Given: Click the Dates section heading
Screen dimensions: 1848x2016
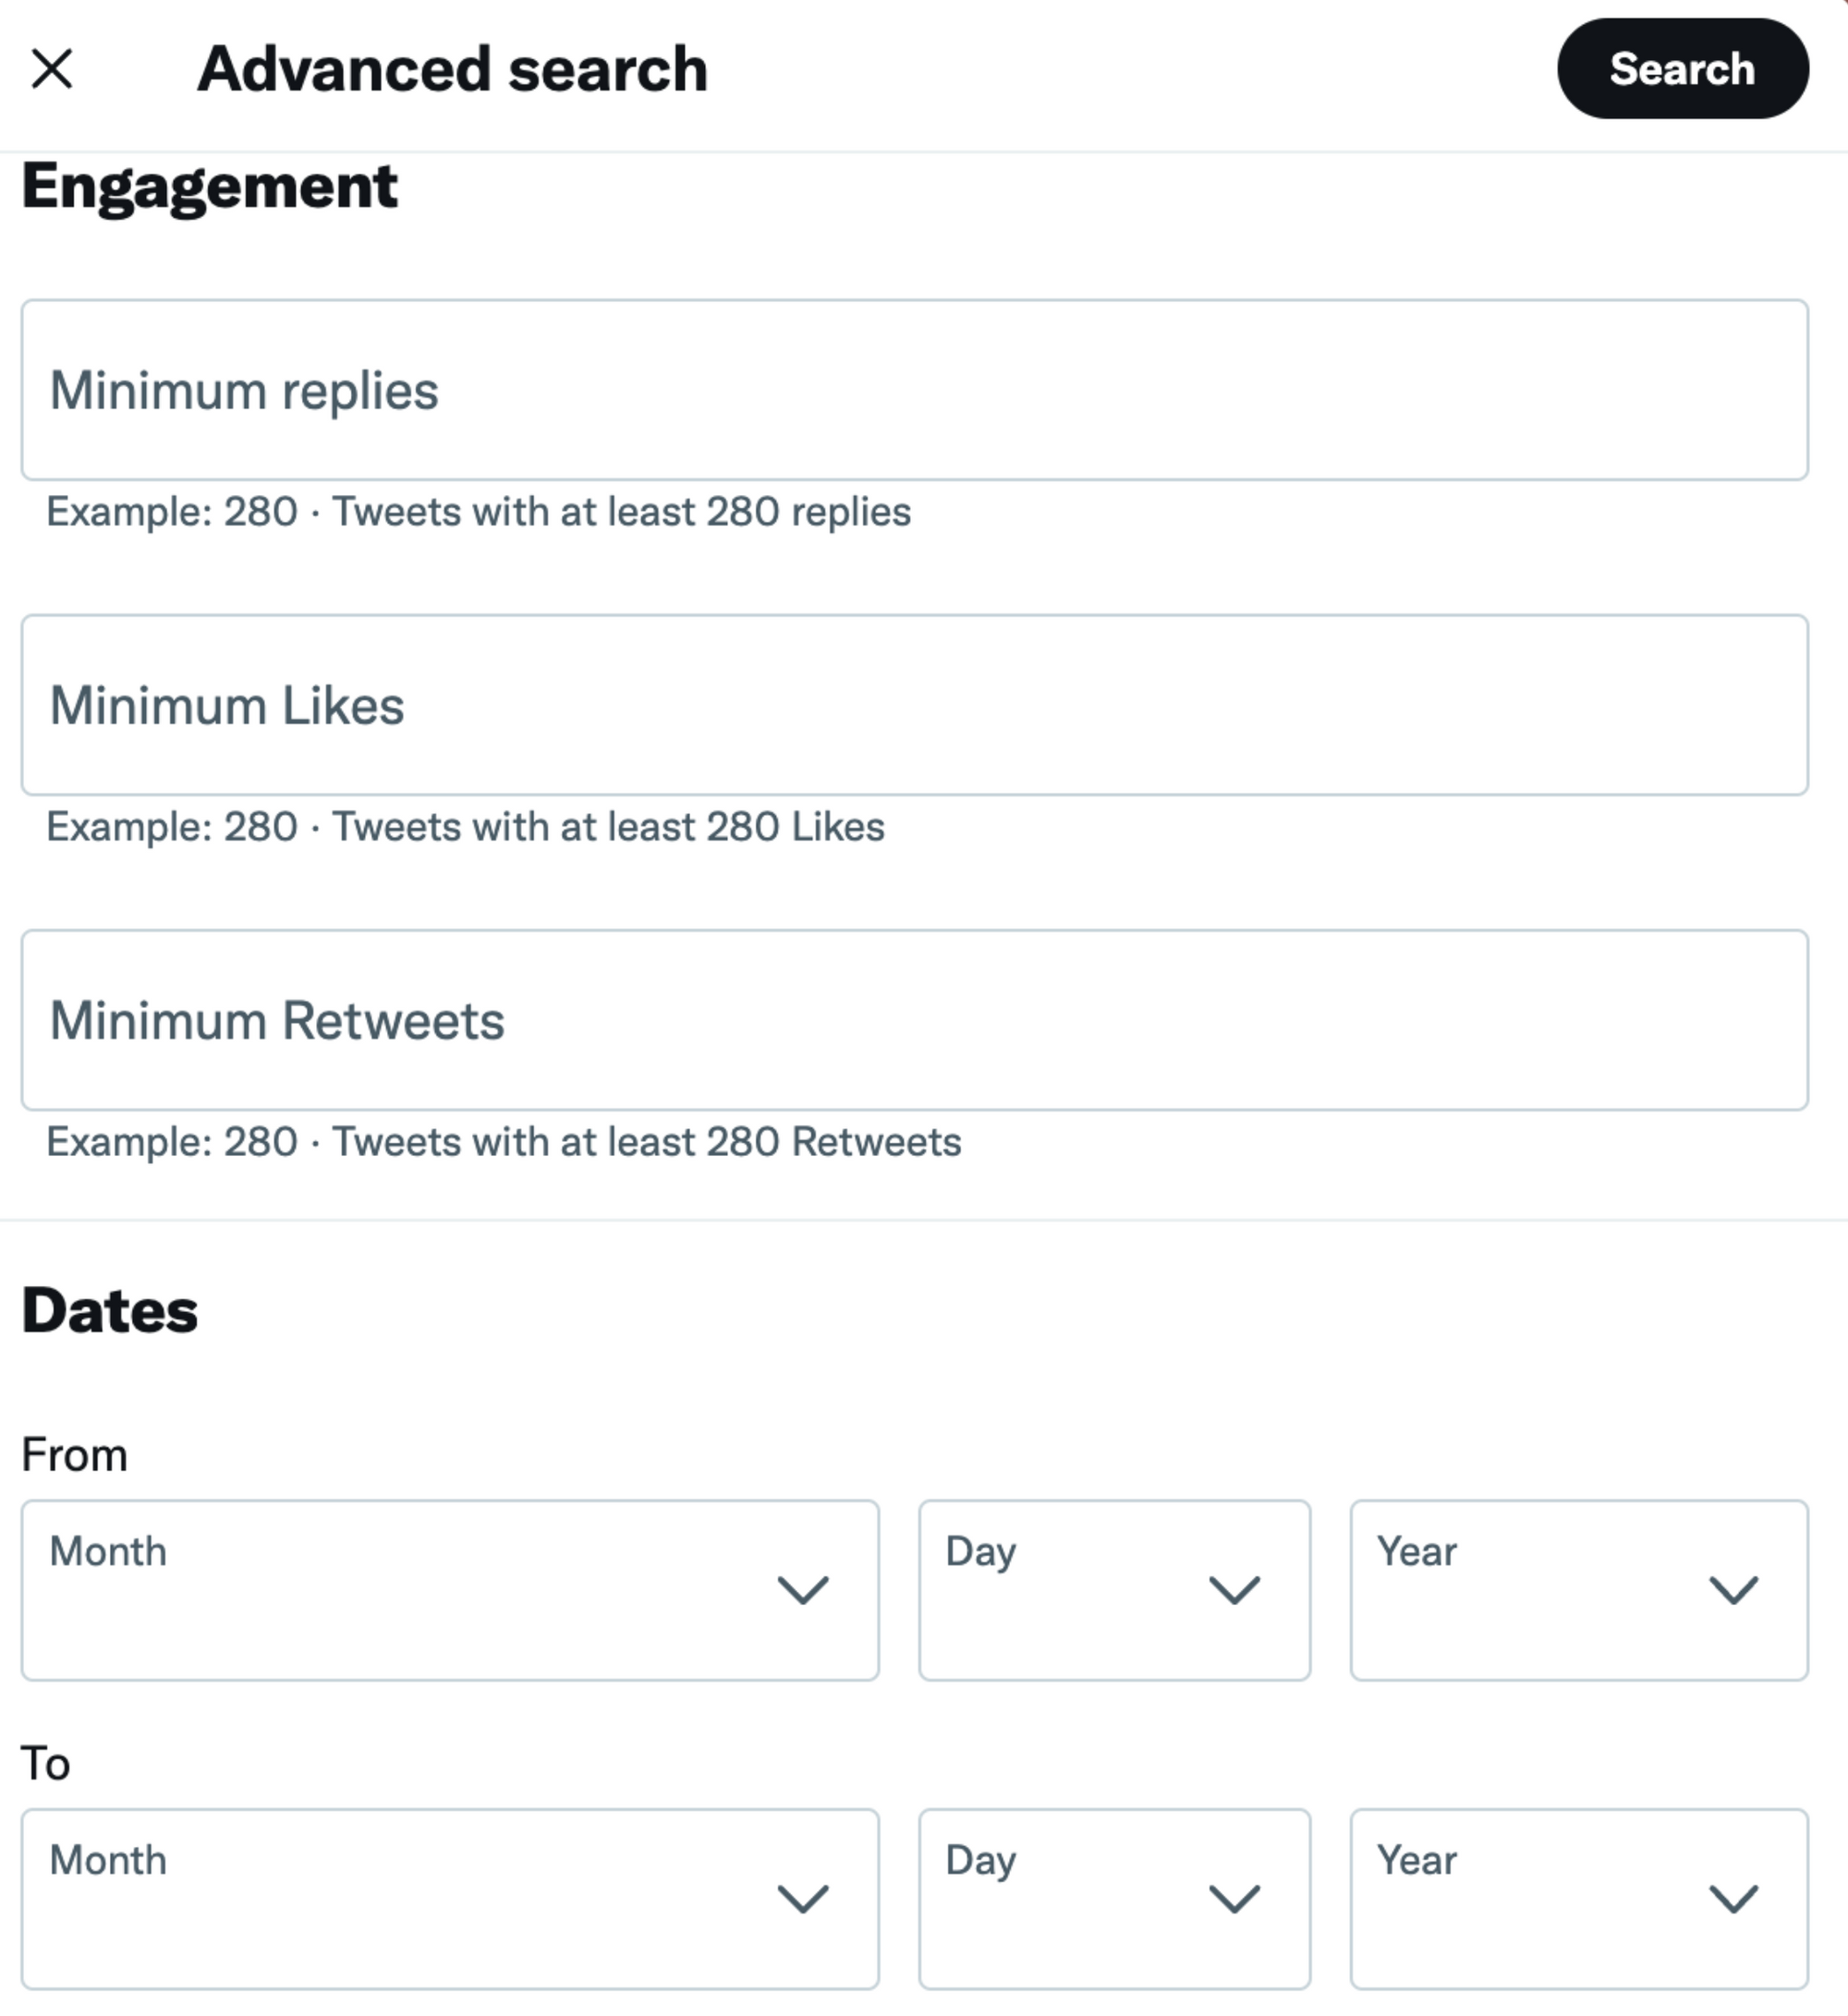Looking at the screenshot, I should click(x=110, y=1311).
